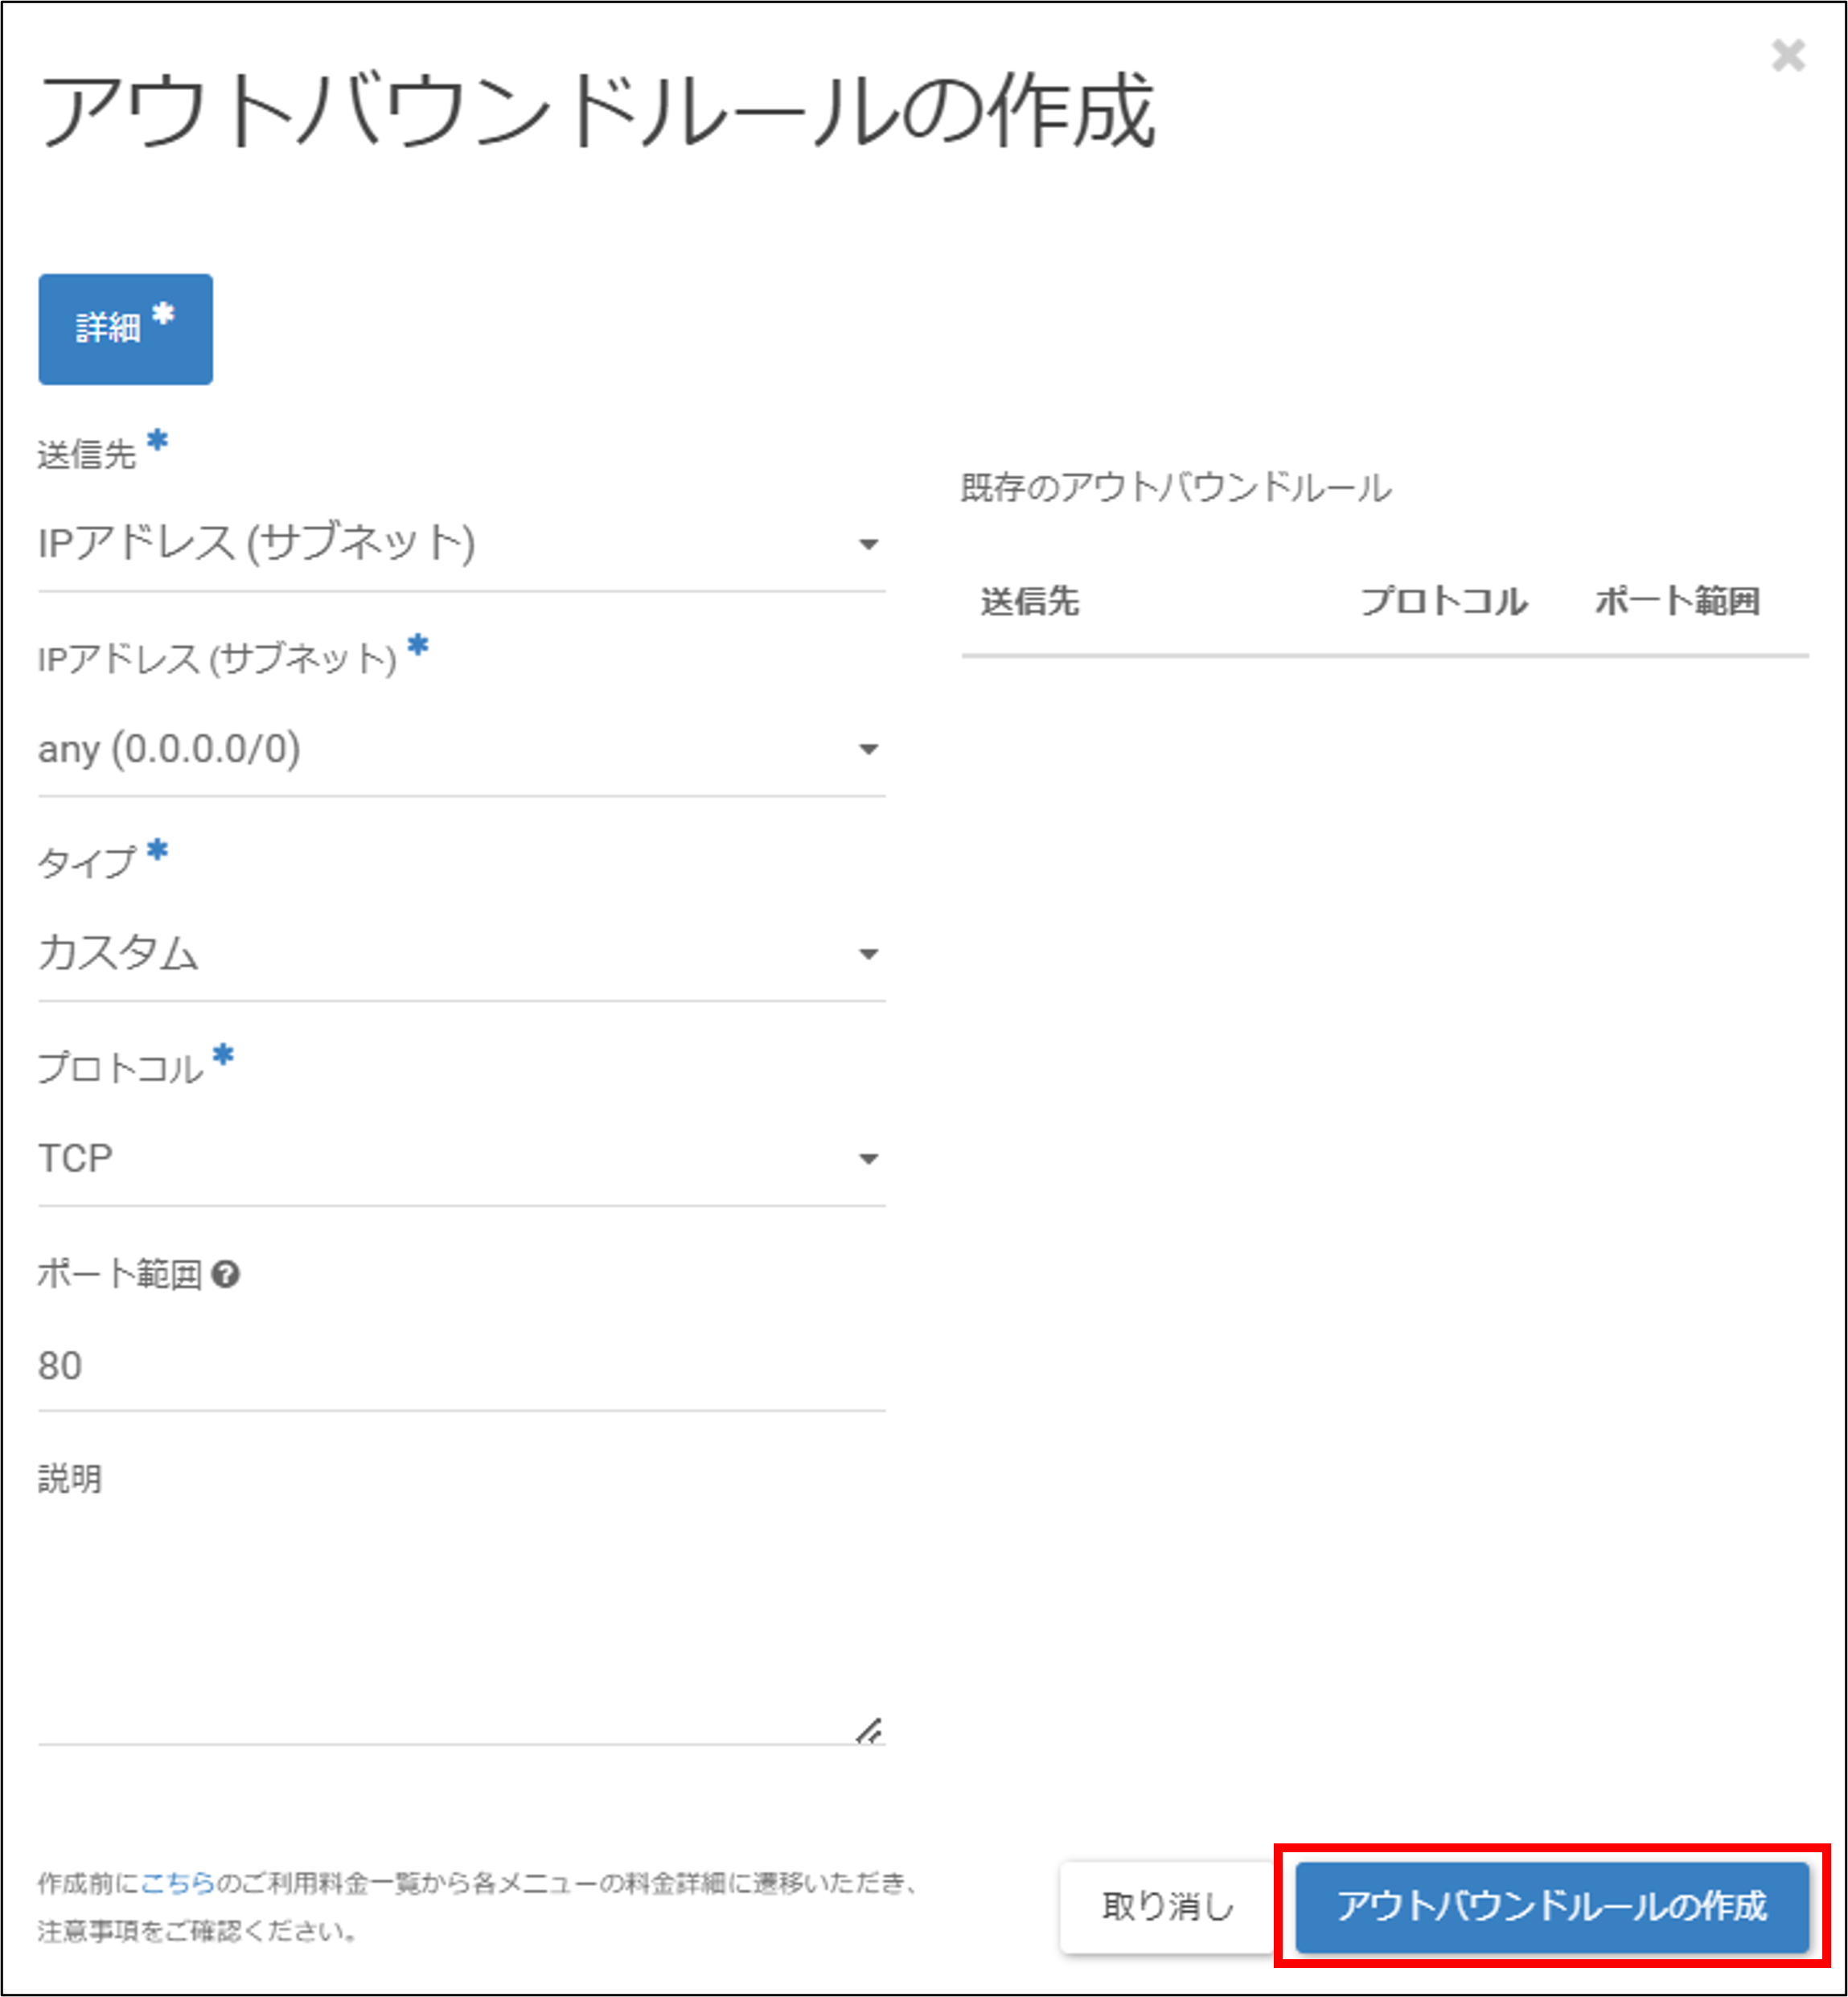Click the ポート範囲 help question icon
Image resolution: width=1848 pixels, height=1997 pixels.
226,1275
